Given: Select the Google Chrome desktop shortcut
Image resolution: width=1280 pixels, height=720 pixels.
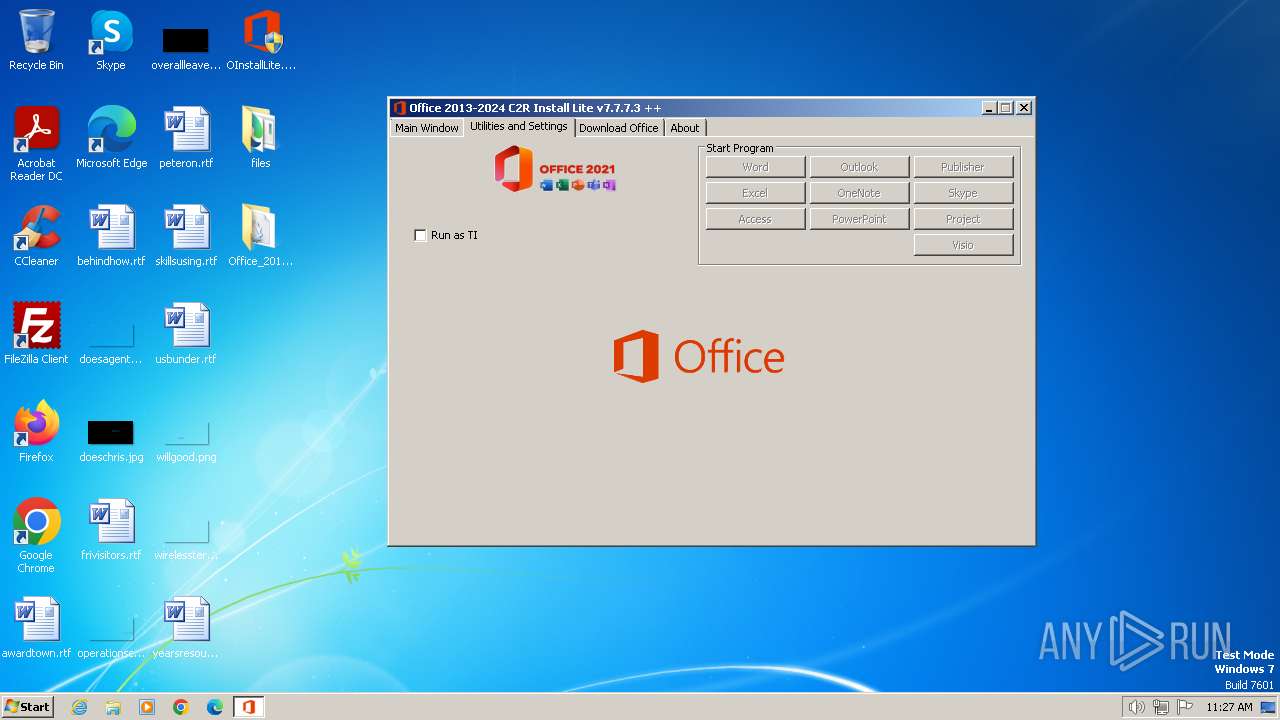Looking at the screenshot, I should pos(36,536).
